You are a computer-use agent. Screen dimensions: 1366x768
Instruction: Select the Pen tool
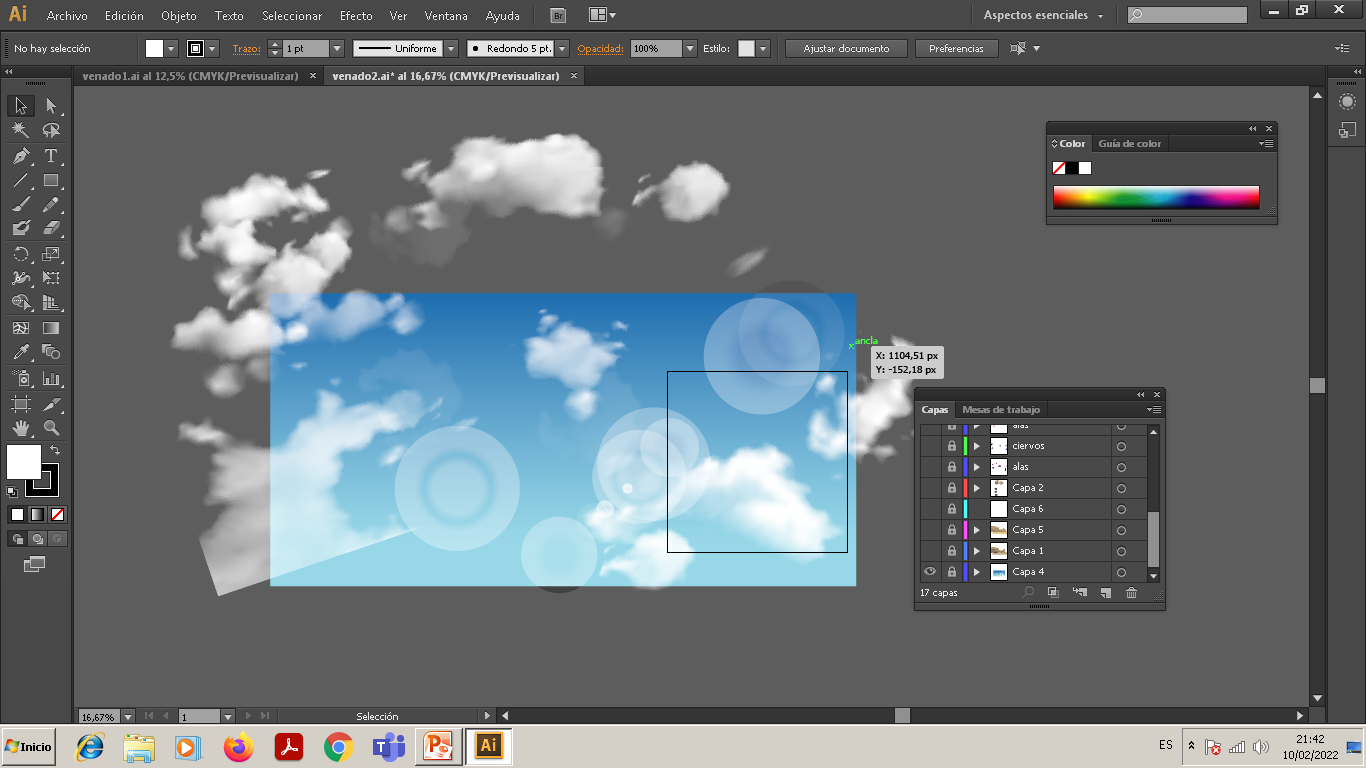tap(21, 156)
